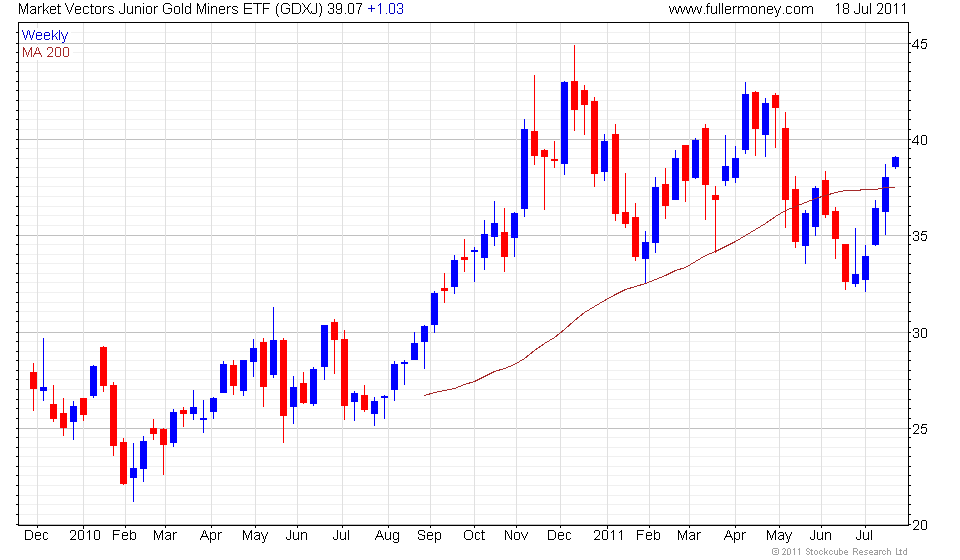
Task: Click the '2010' time axis label
Action: pyautogui.click(x=84, y=536)
